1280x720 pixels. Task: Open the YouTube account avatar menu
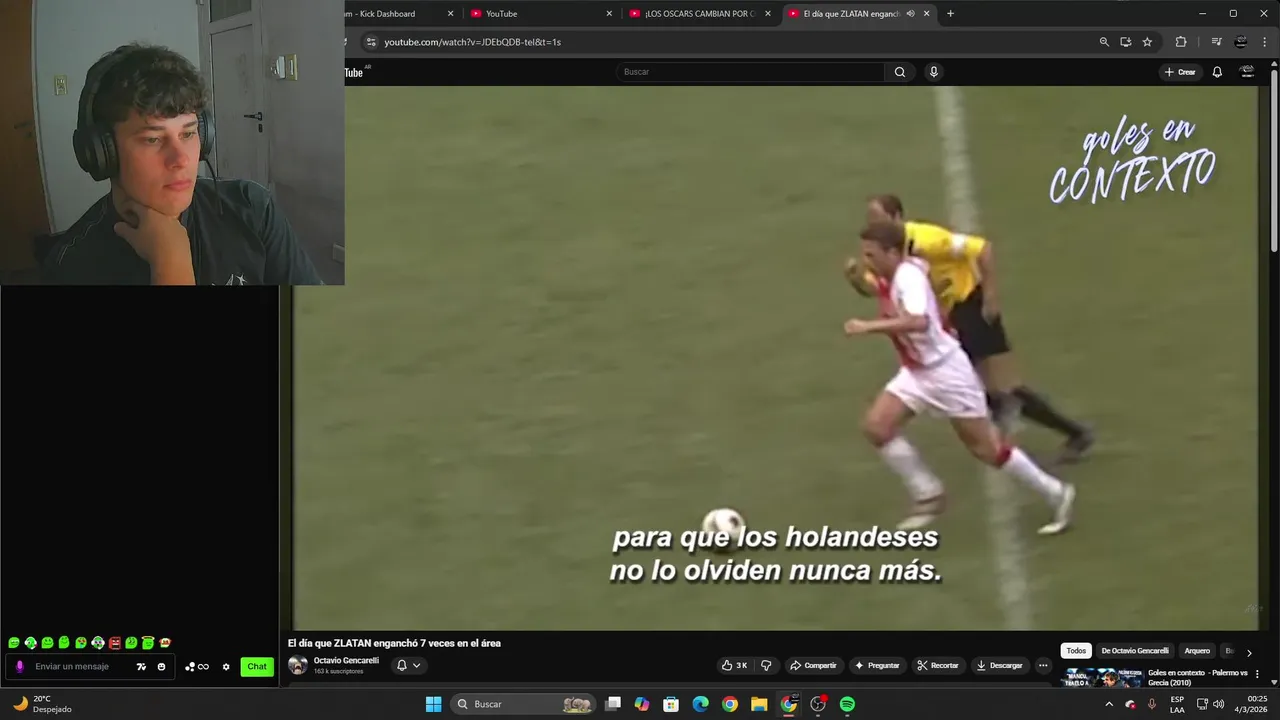coord(1247,72)
